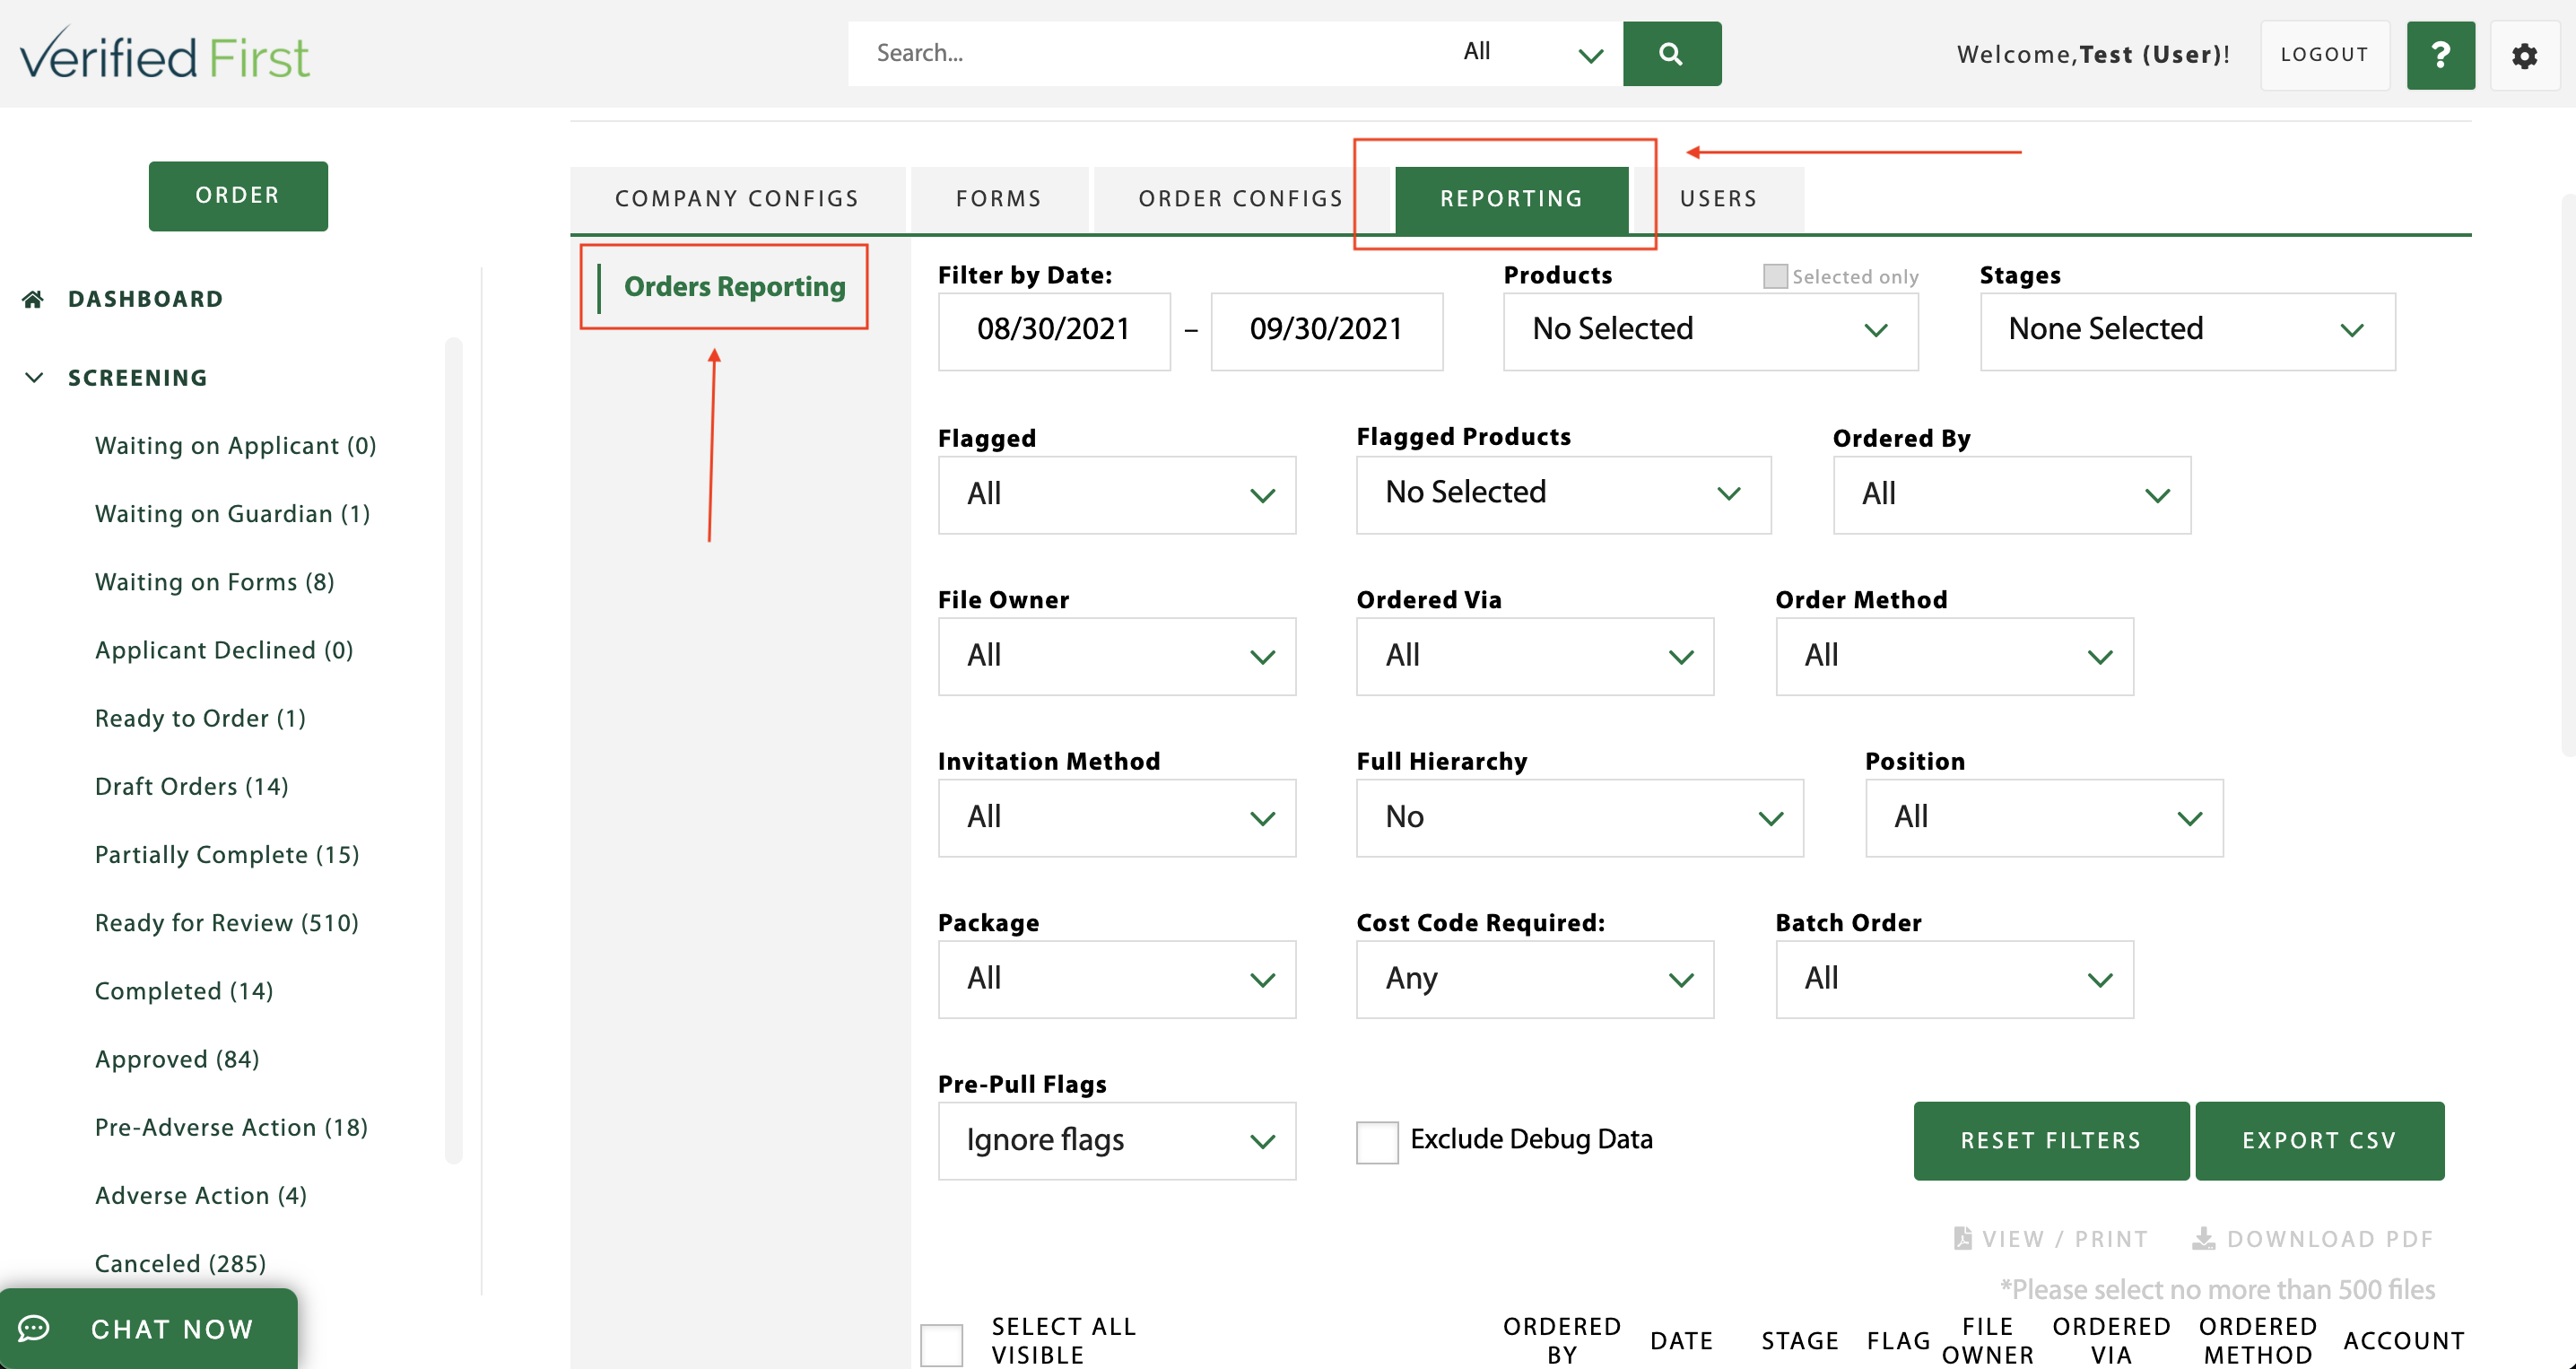Click the Download PDF icon
This screenshot has width=2576, height=1369.
[x=2203, y=1238]
